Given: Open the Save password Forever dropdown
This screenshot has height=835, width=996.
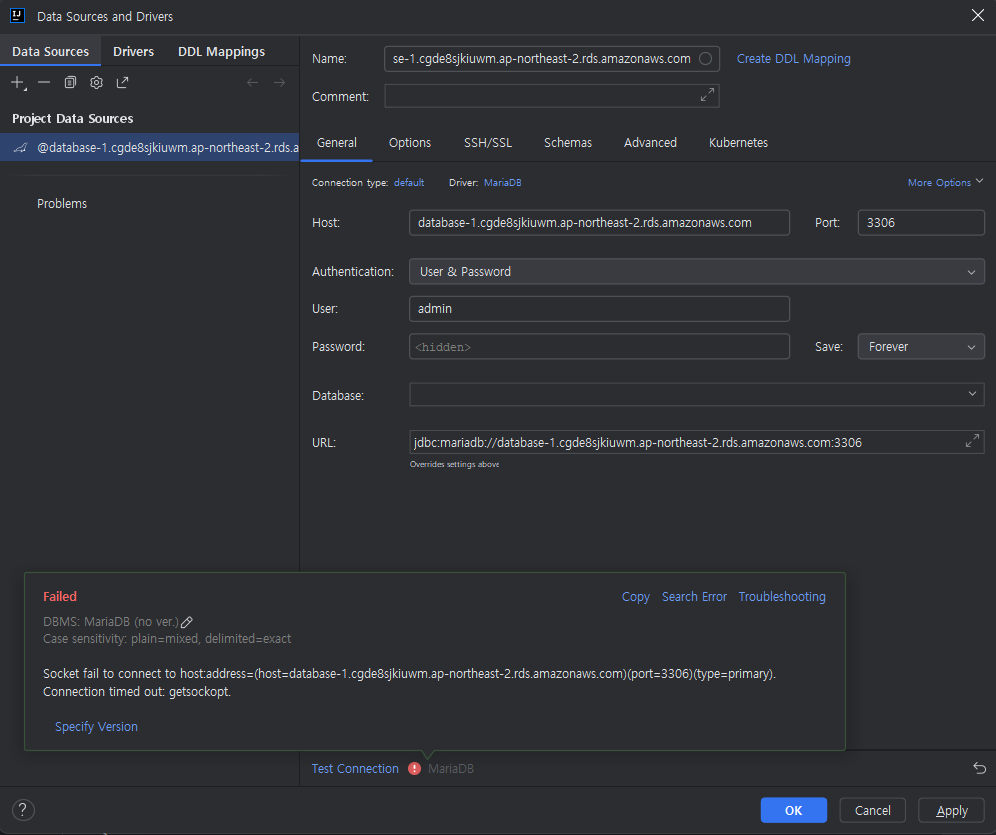Looking at the screenshot, I should (921, 347).
